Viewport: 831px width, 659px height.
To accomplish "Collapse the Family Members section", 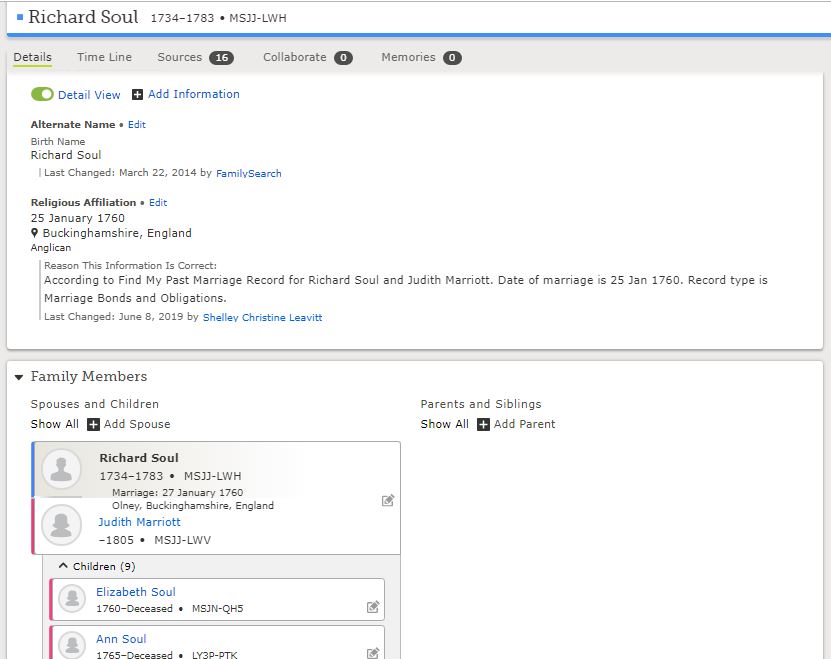I will pyautogui.click(x=19, y=377).
